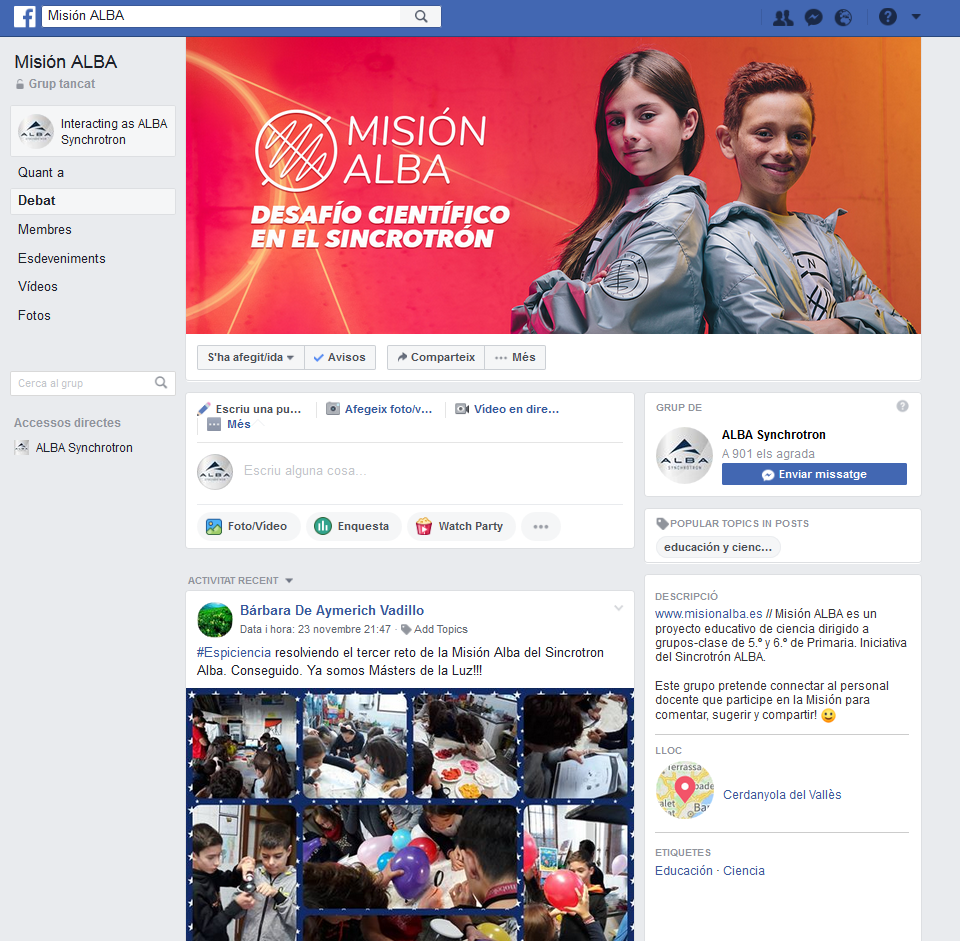The height and width of the screenshot is (941, 960).
Task: Click the pencil icon for writing a post
Action: [x=204, y=409]
